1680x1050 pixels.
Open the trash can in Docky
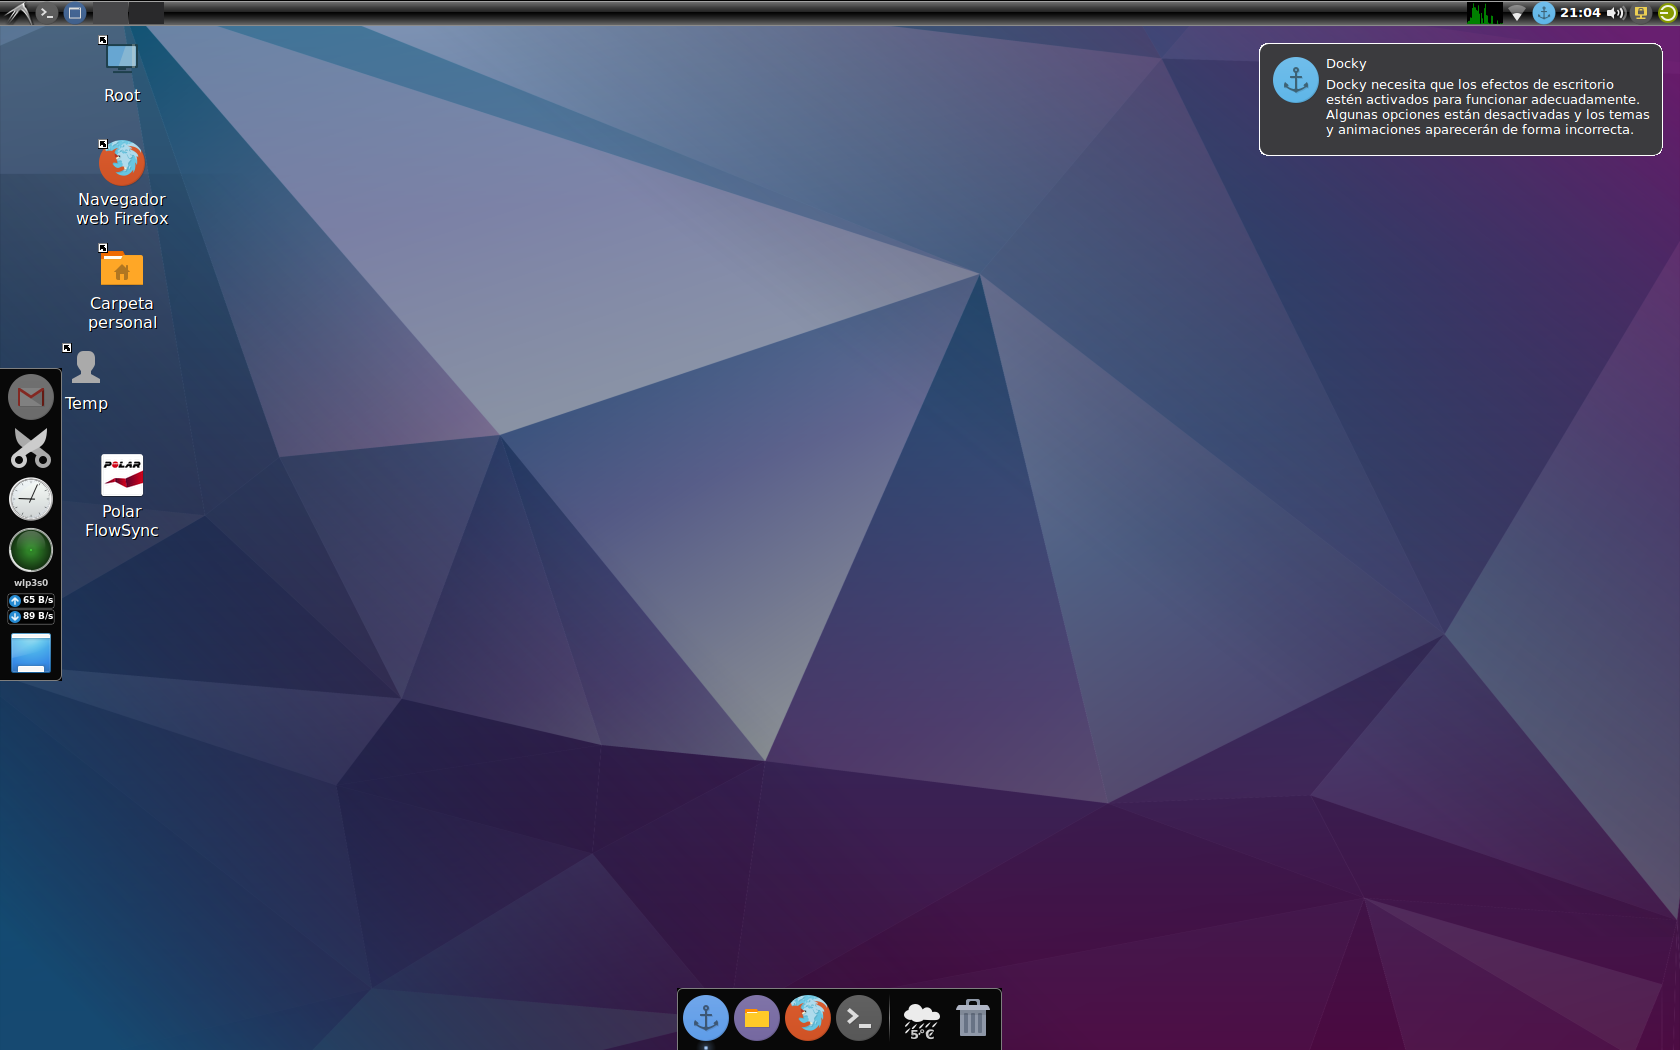pyautogui.click(x=972, y=1018)
